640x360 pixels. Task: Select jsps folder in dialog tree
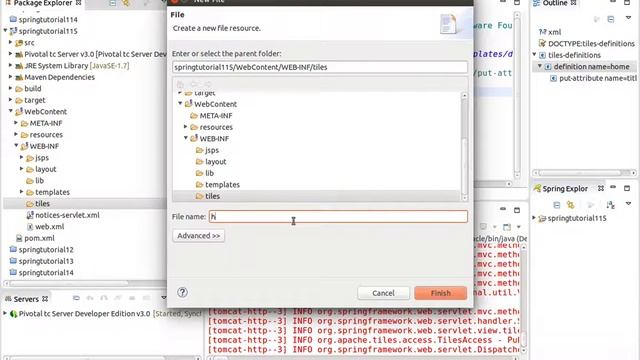coord(211,150)
